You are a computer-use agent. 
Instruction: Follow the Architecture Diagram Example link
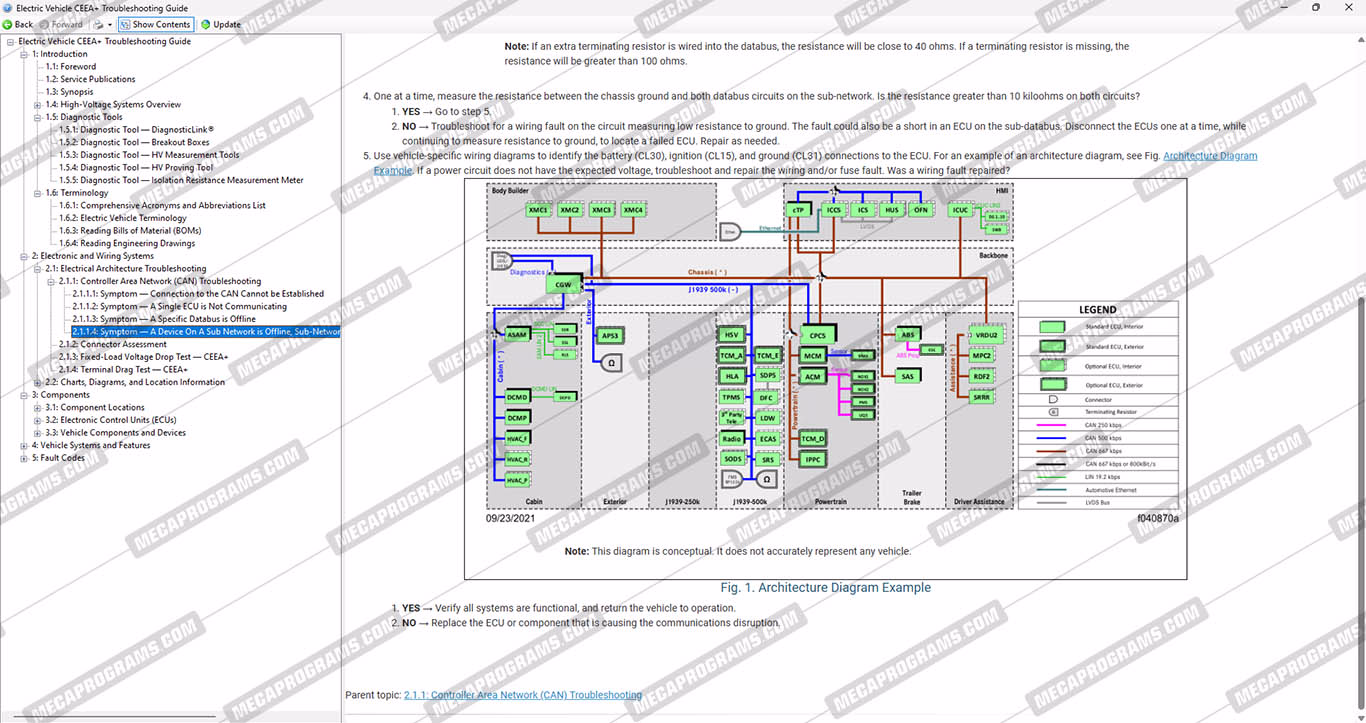[x=1210, y=156]
